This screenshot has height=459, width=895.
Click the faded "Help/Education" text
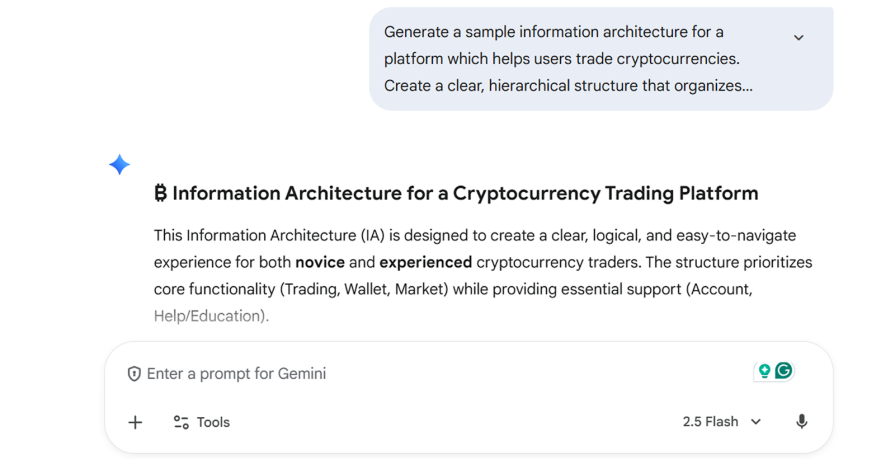coord(211,316)
